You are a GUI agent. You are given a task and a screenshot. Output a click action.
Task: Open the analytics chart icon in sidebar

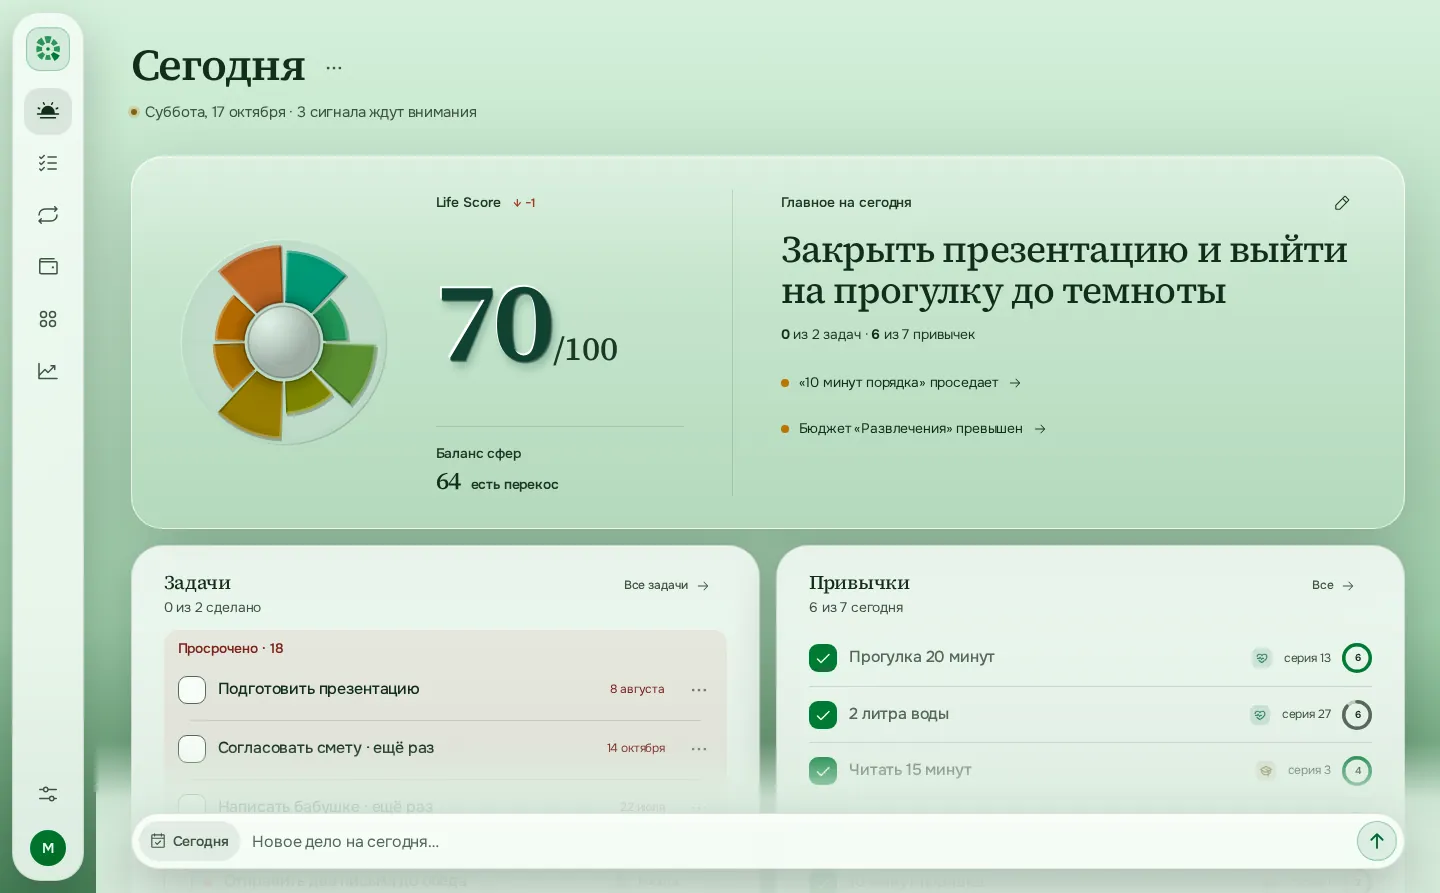tap(48, 371)
